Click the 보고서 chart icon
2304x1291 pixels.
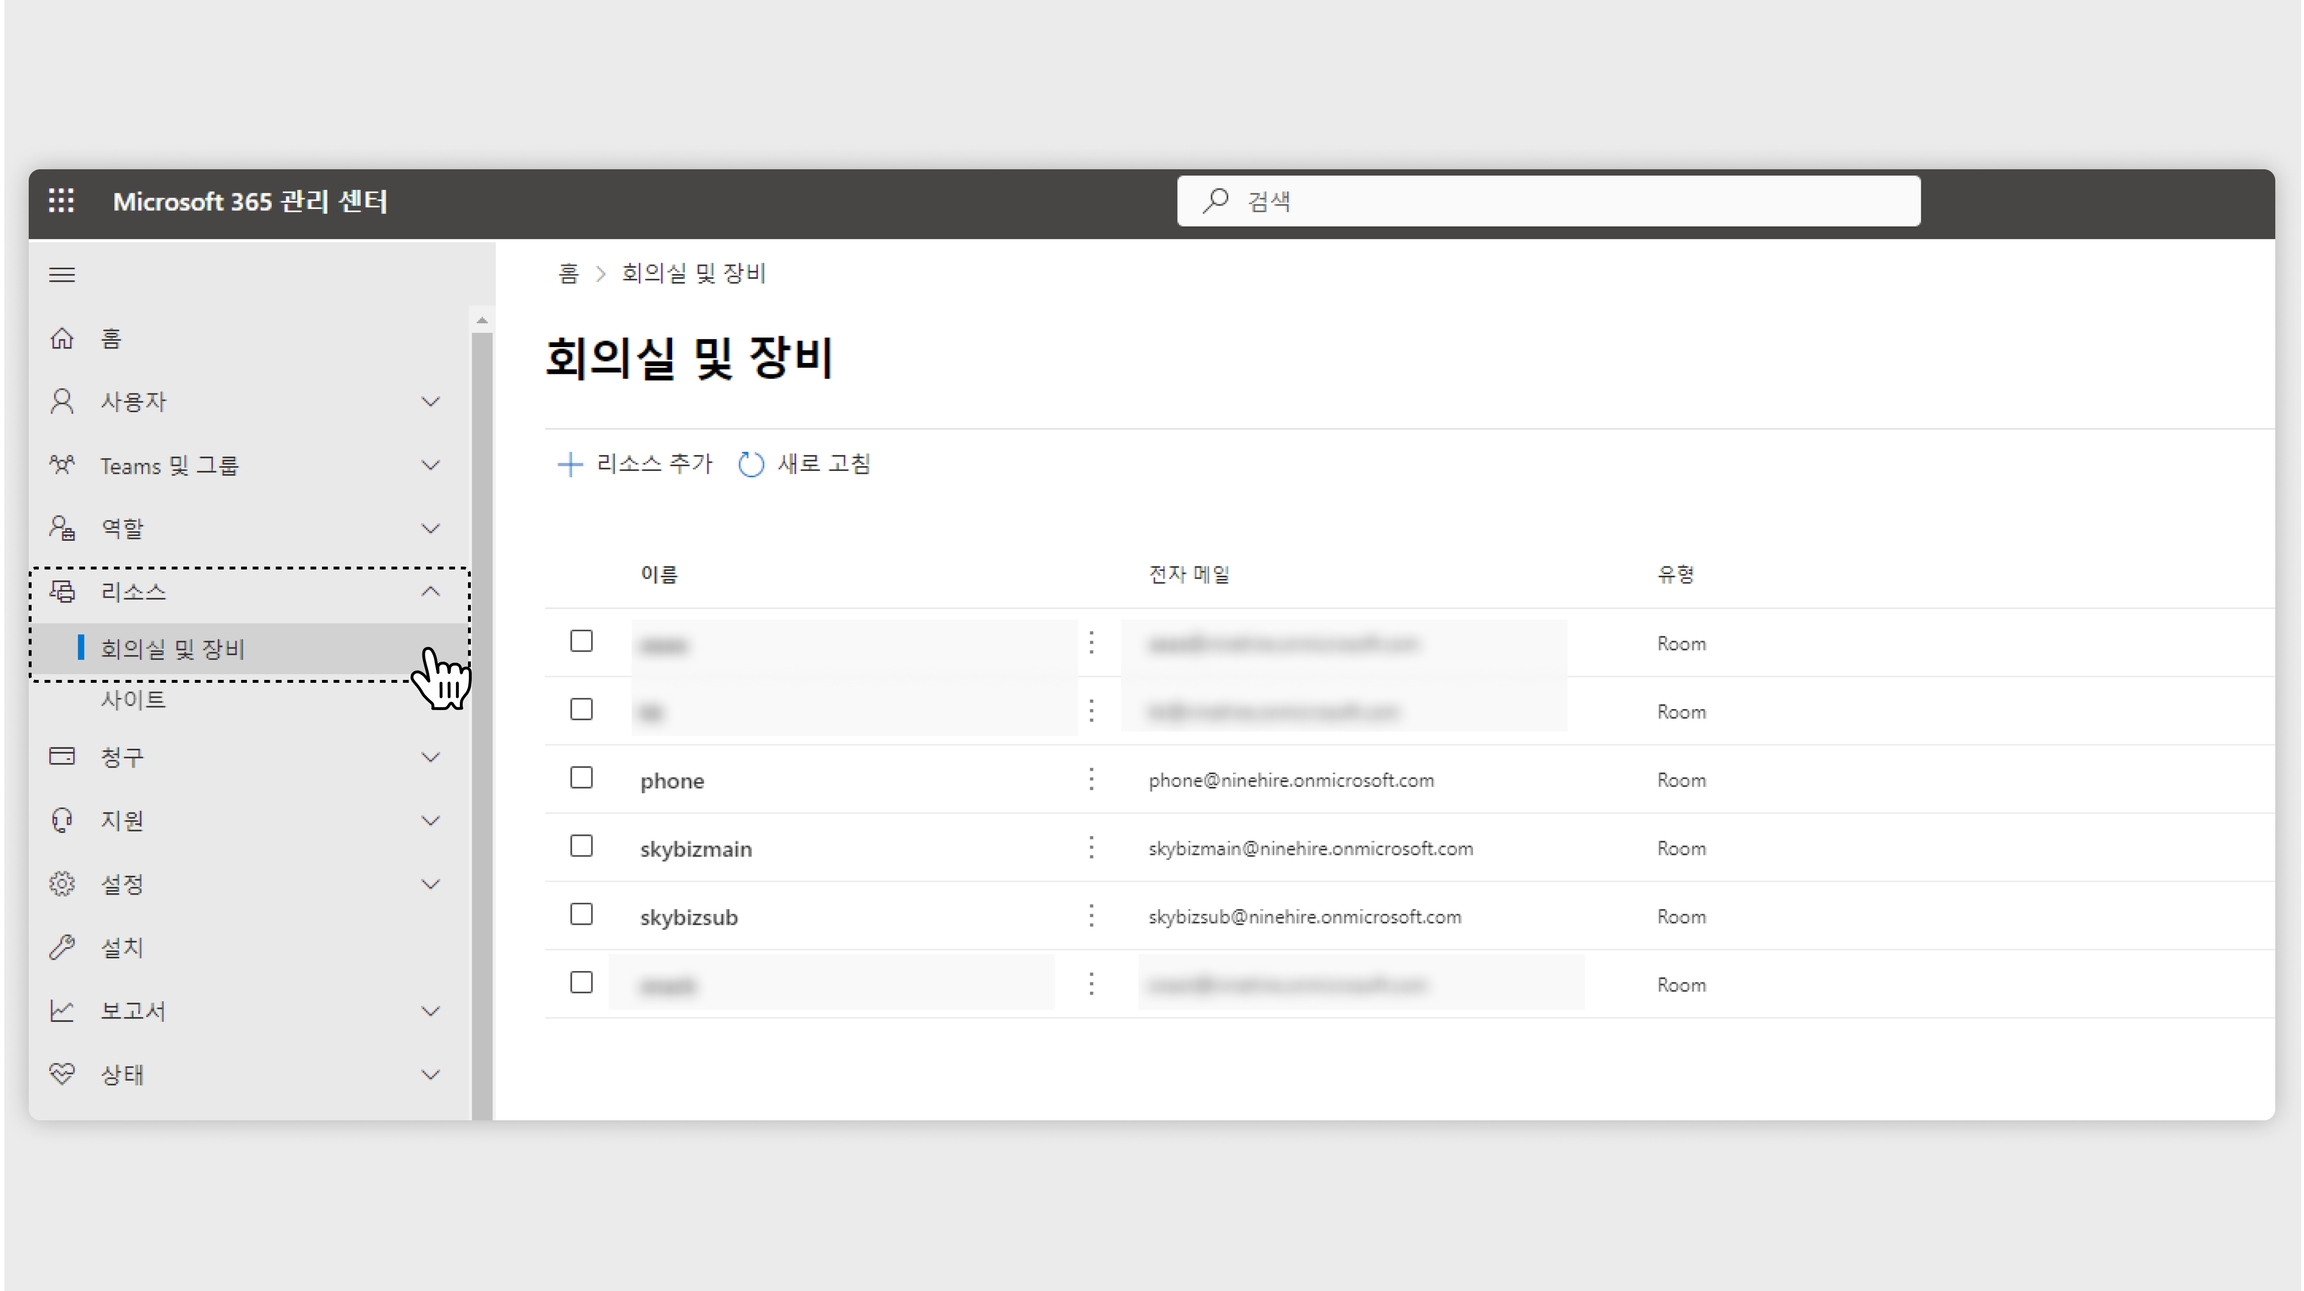(x=62, y=1011)
